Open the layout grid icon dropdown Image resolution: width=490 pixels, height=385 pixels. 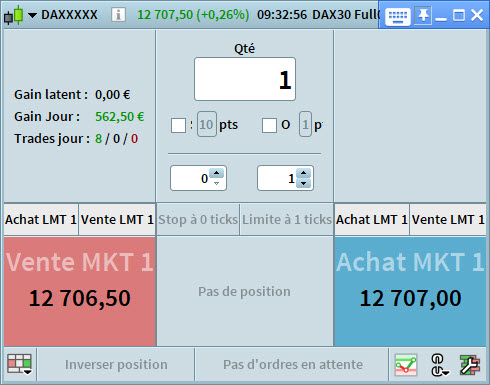tap(20, 365)
